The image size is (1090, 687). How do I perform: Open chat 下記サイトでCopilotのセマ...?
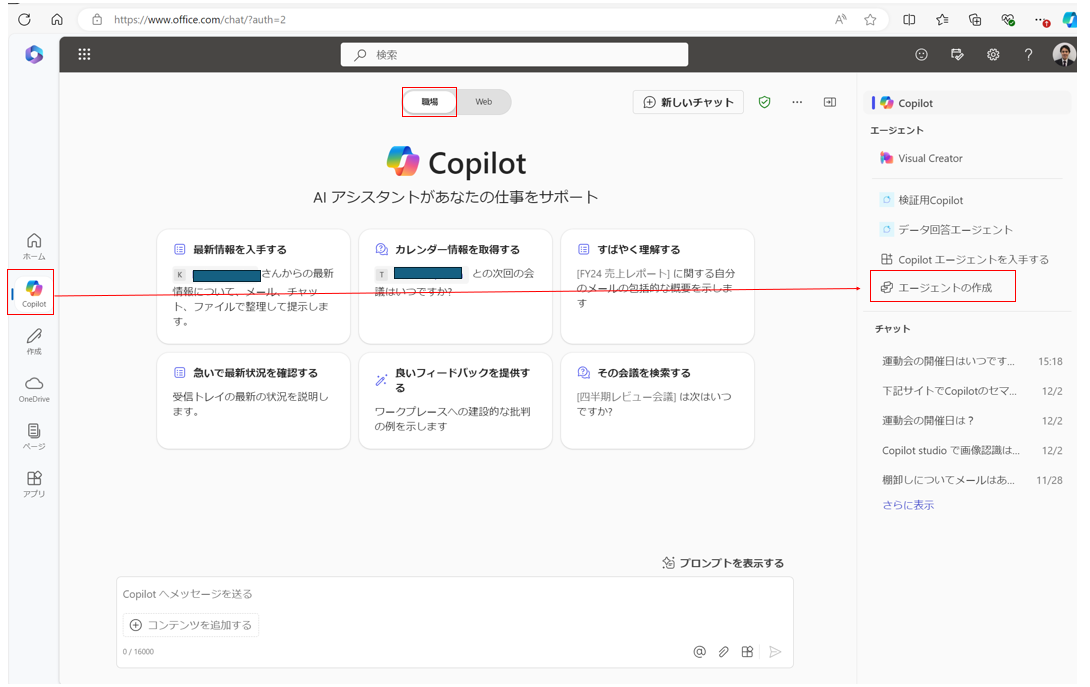972,391
